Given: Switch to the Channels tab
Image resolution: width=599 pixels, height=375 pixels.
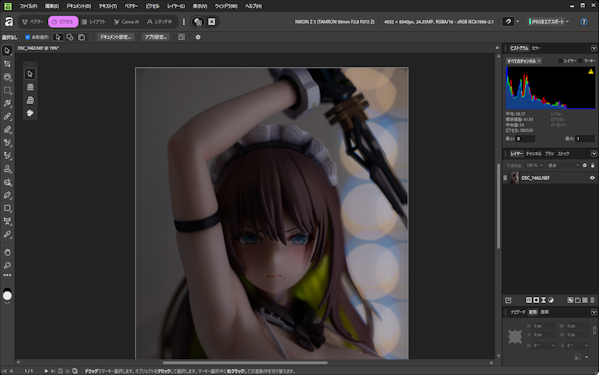Looking at the screenshot, I should click(534, 154).
